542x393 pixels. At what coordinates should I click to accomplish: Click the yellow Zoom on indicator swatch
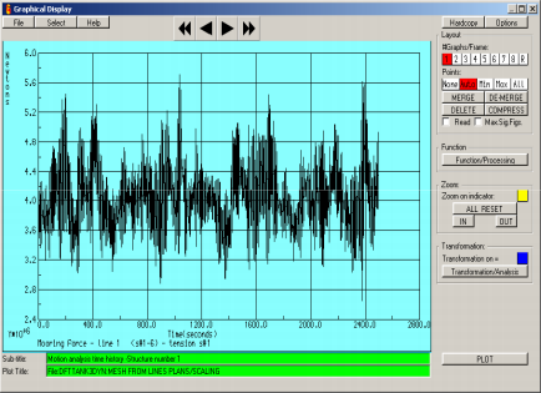(x=522, y=196)
